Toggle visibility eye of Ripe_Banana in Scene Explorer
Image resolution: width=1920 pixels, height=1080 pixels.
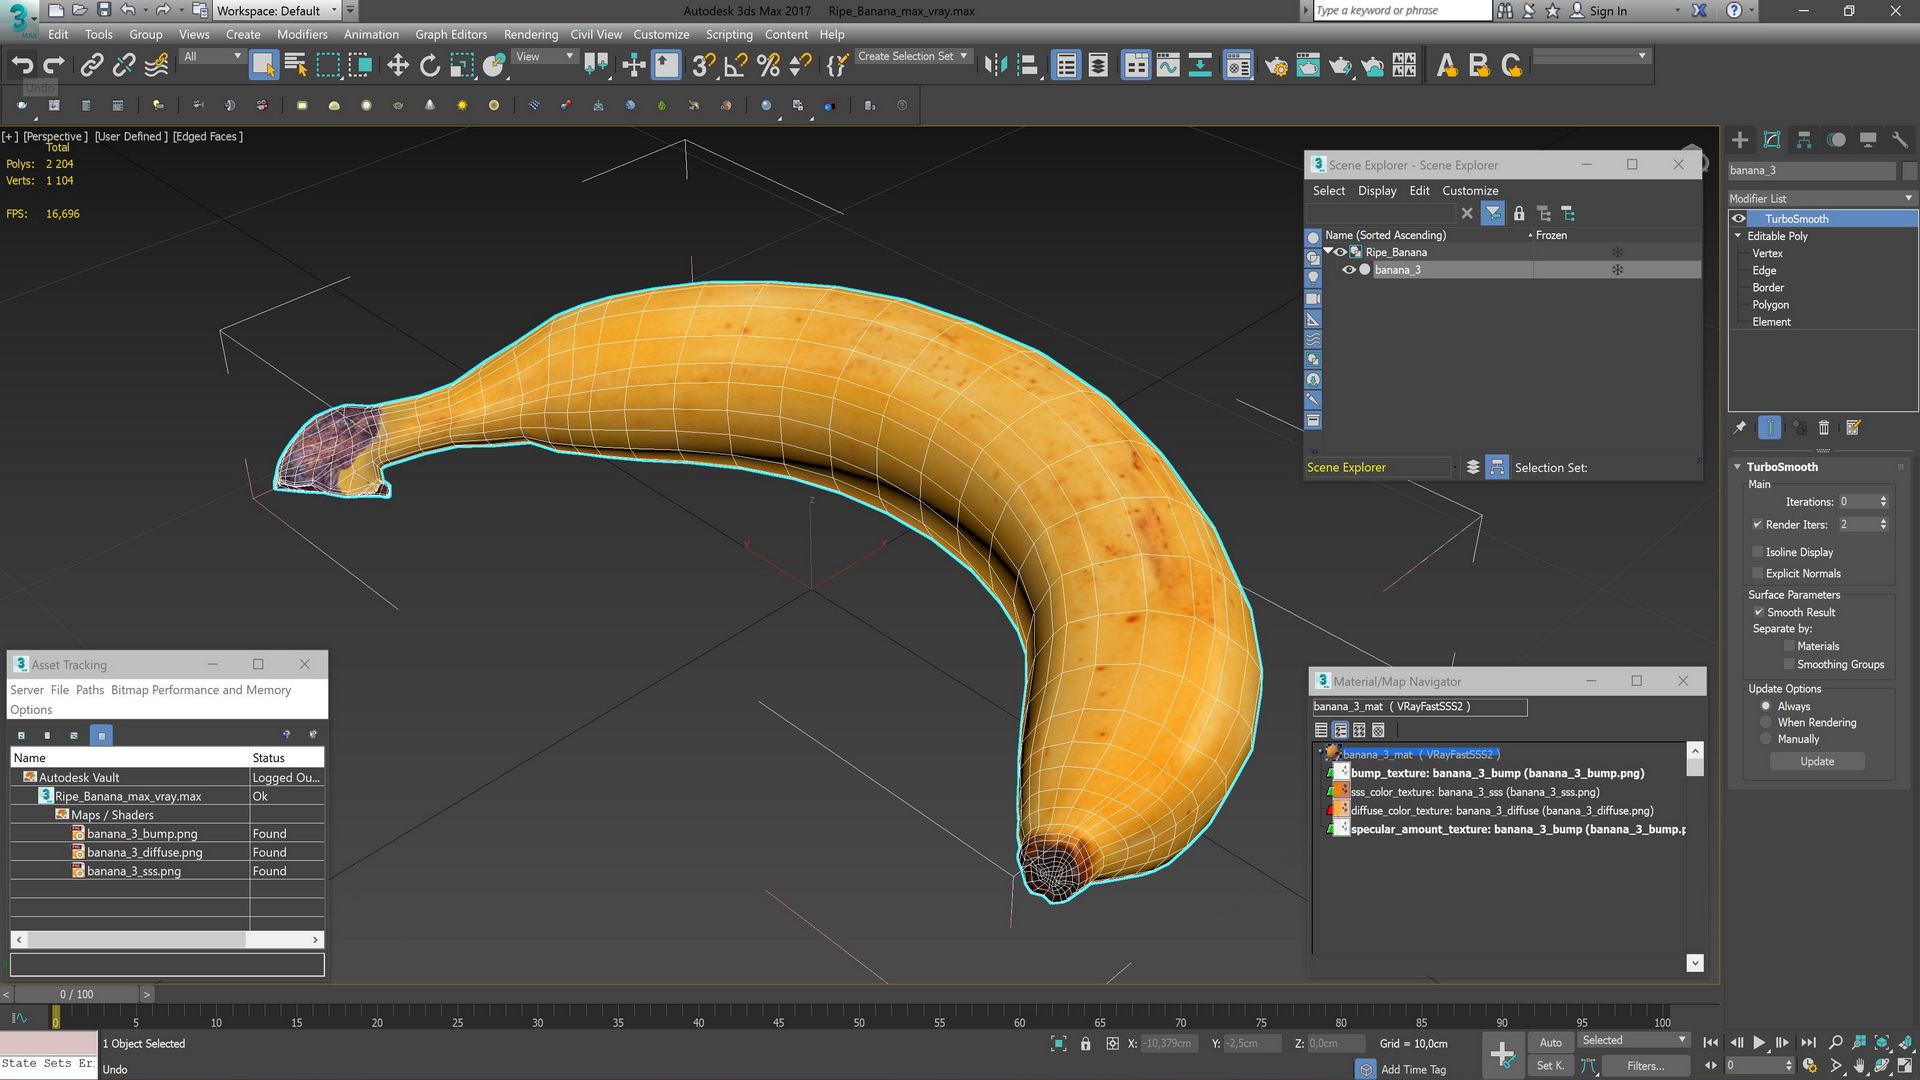tap(1340, 252)
